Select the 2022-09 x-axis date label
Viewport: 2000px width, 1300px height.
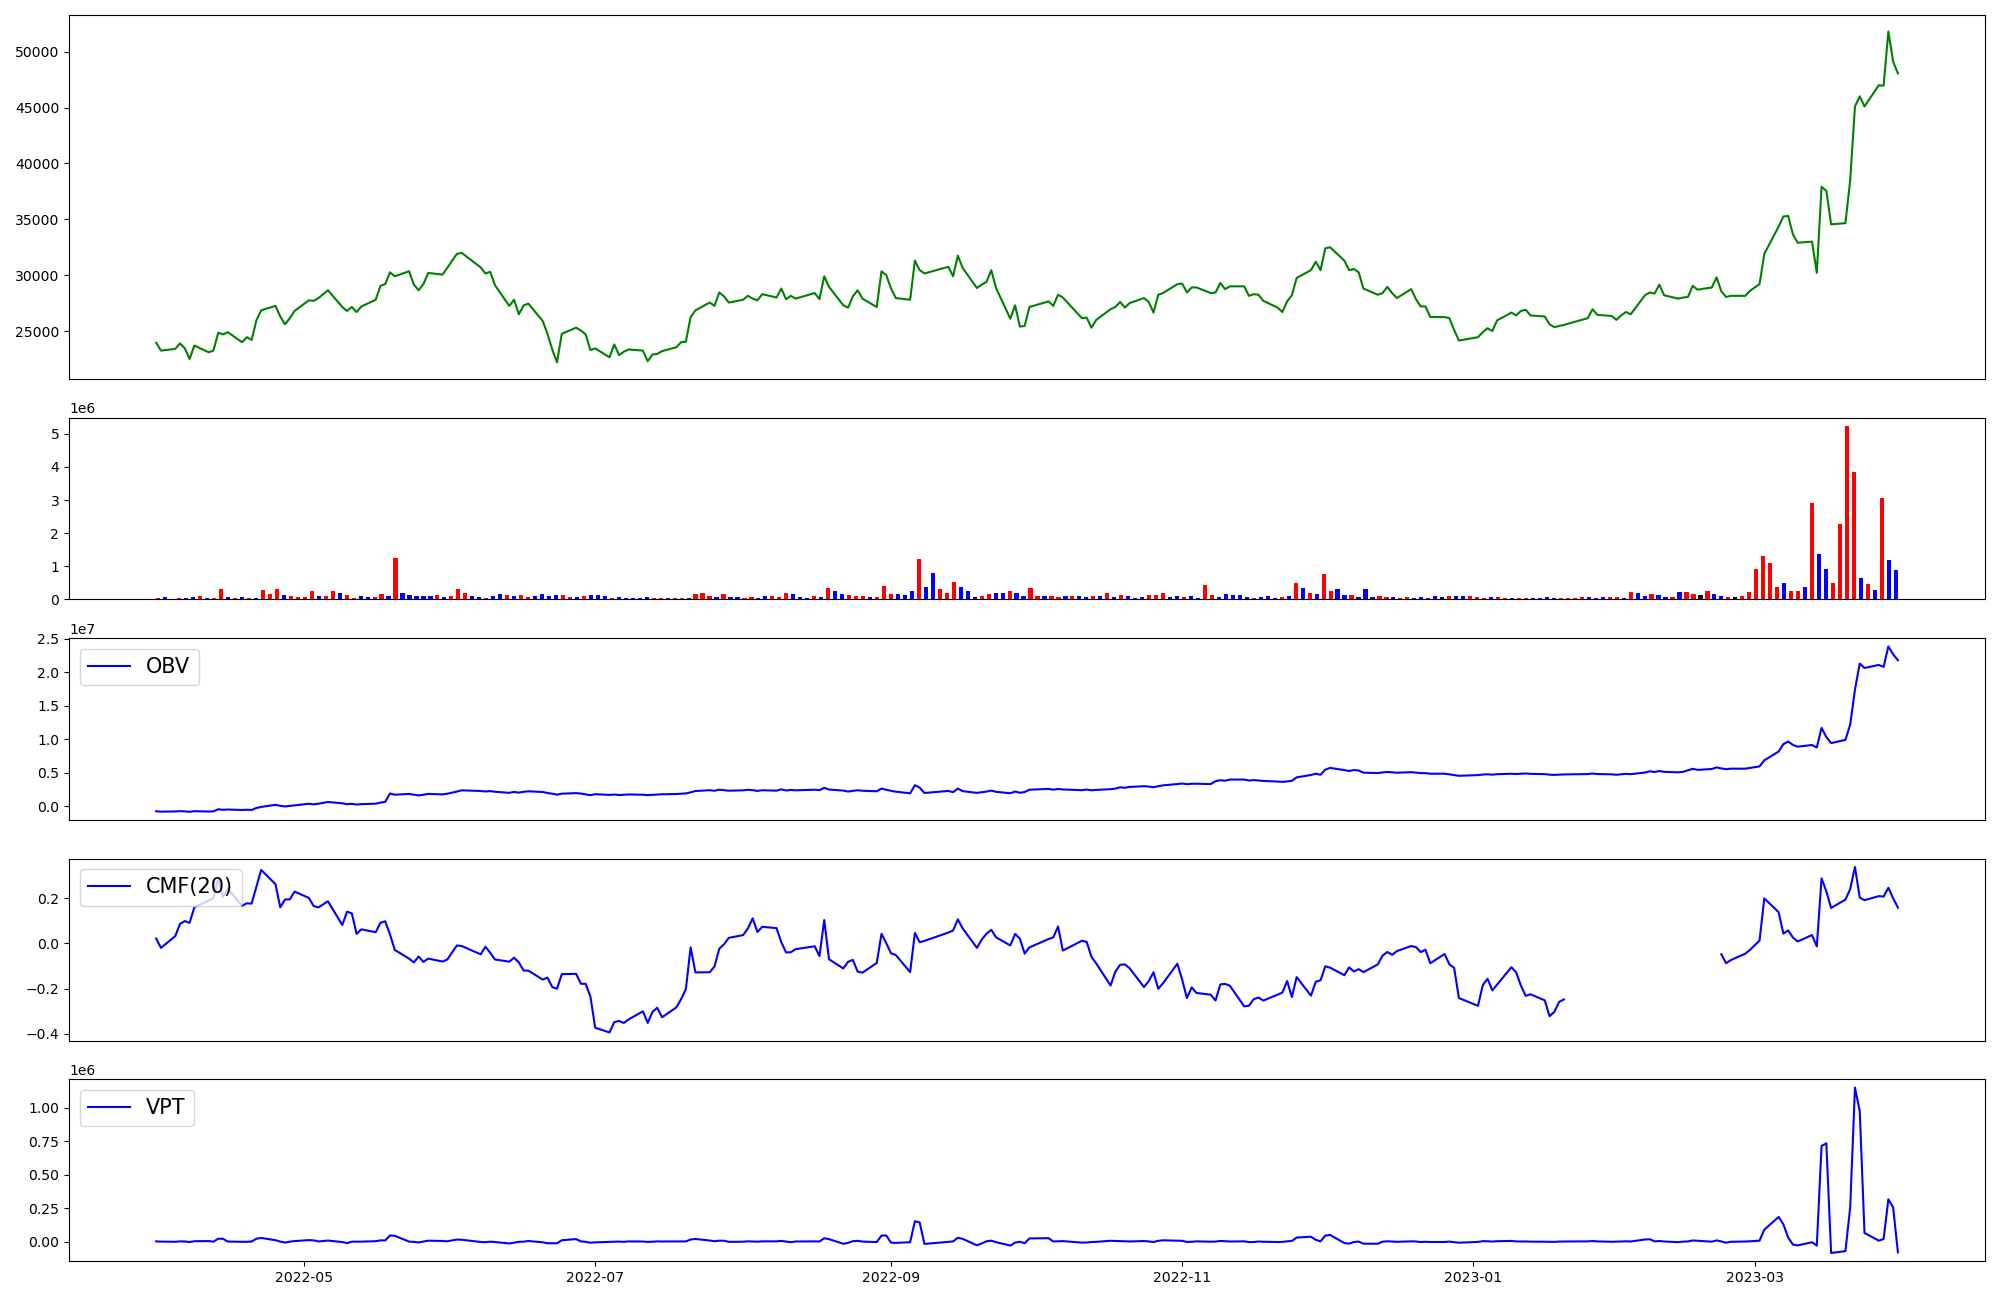pos(890,1277)
